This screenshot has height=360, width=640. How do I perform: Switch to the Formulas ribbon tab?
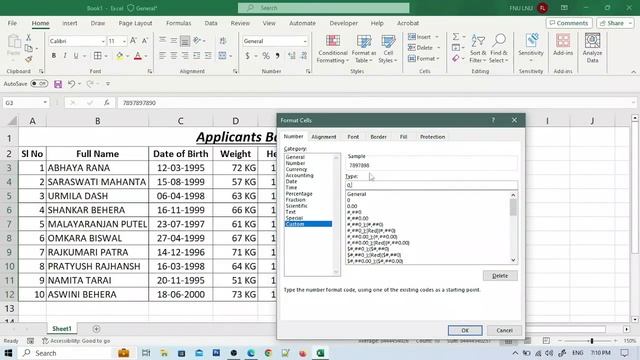coord(178,23)
